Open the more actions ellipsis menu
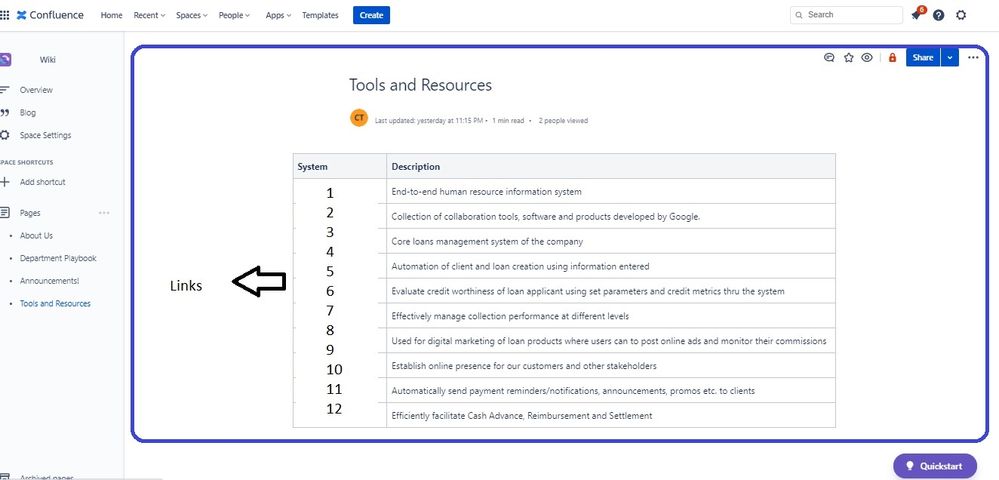The image size is (999, 480). (973, 57)
